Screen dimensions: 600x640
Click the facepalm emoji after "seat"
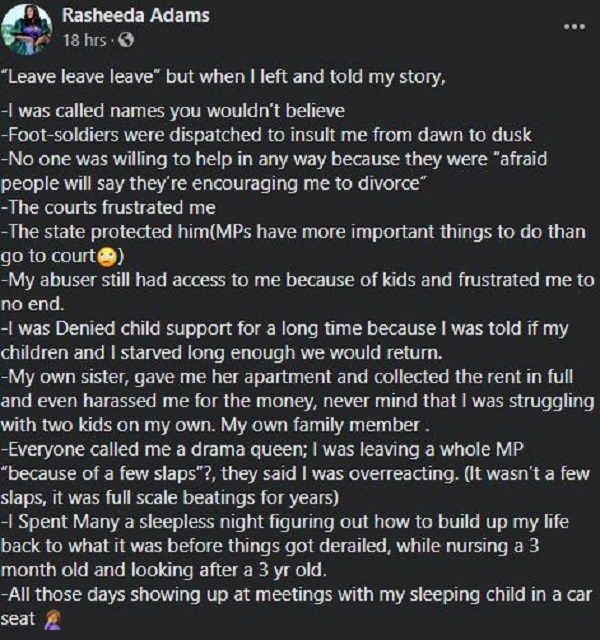coord(48,620)
